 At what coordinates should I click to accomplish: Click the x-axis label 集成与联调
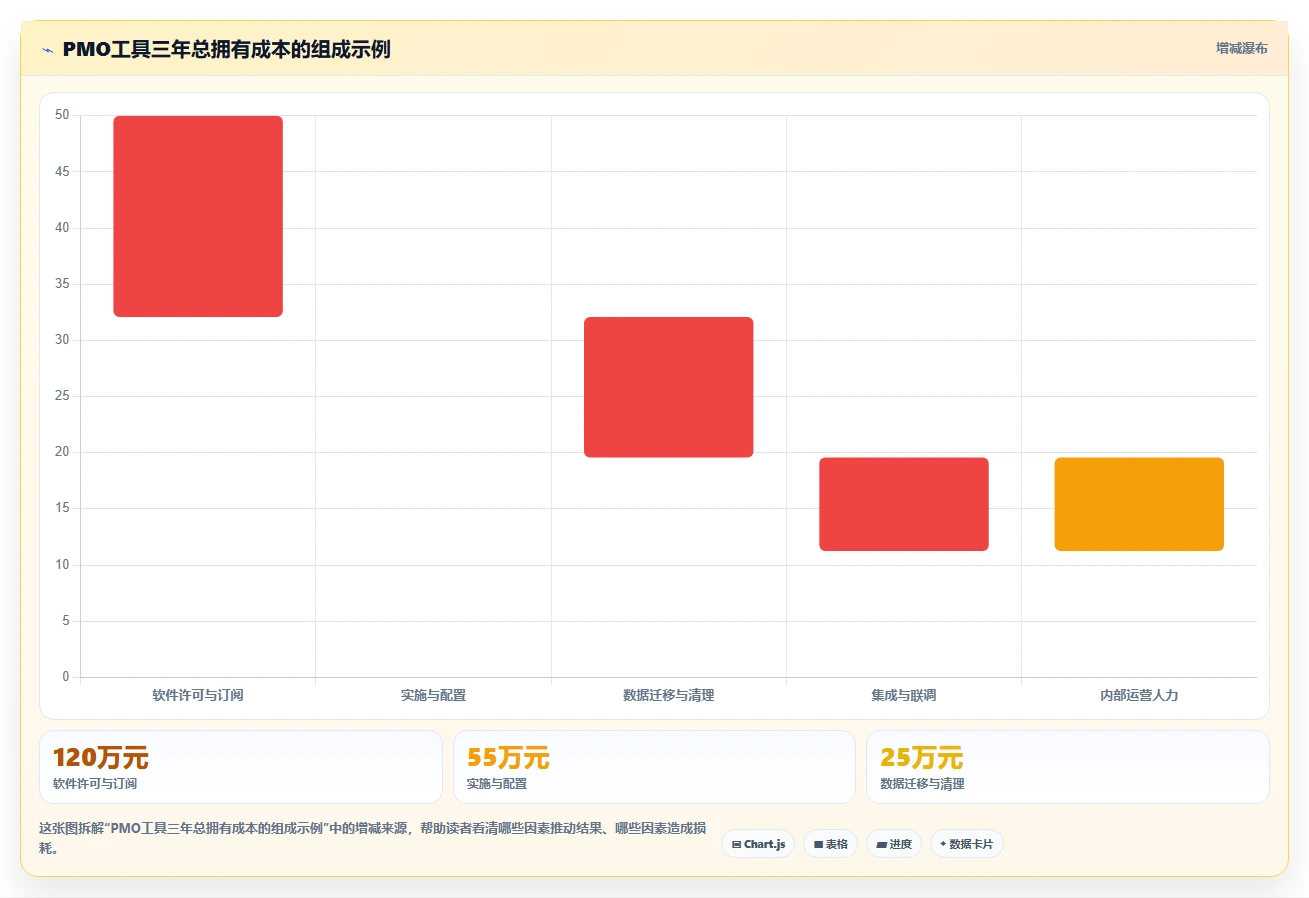(904, 695)
